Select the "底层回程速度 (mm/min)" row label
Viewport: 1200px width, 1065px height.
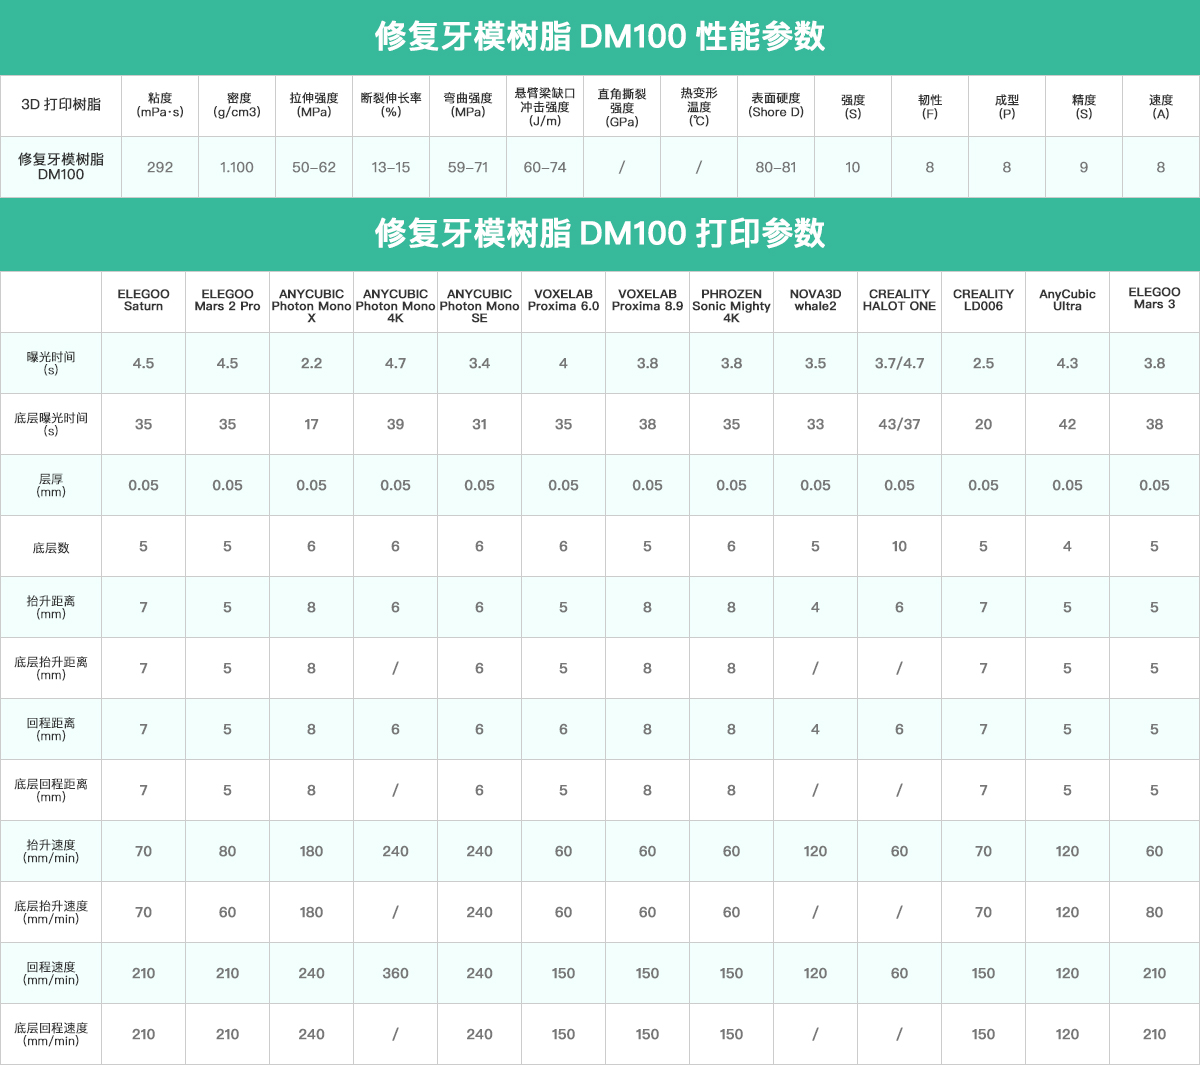tap(51, 1034)
